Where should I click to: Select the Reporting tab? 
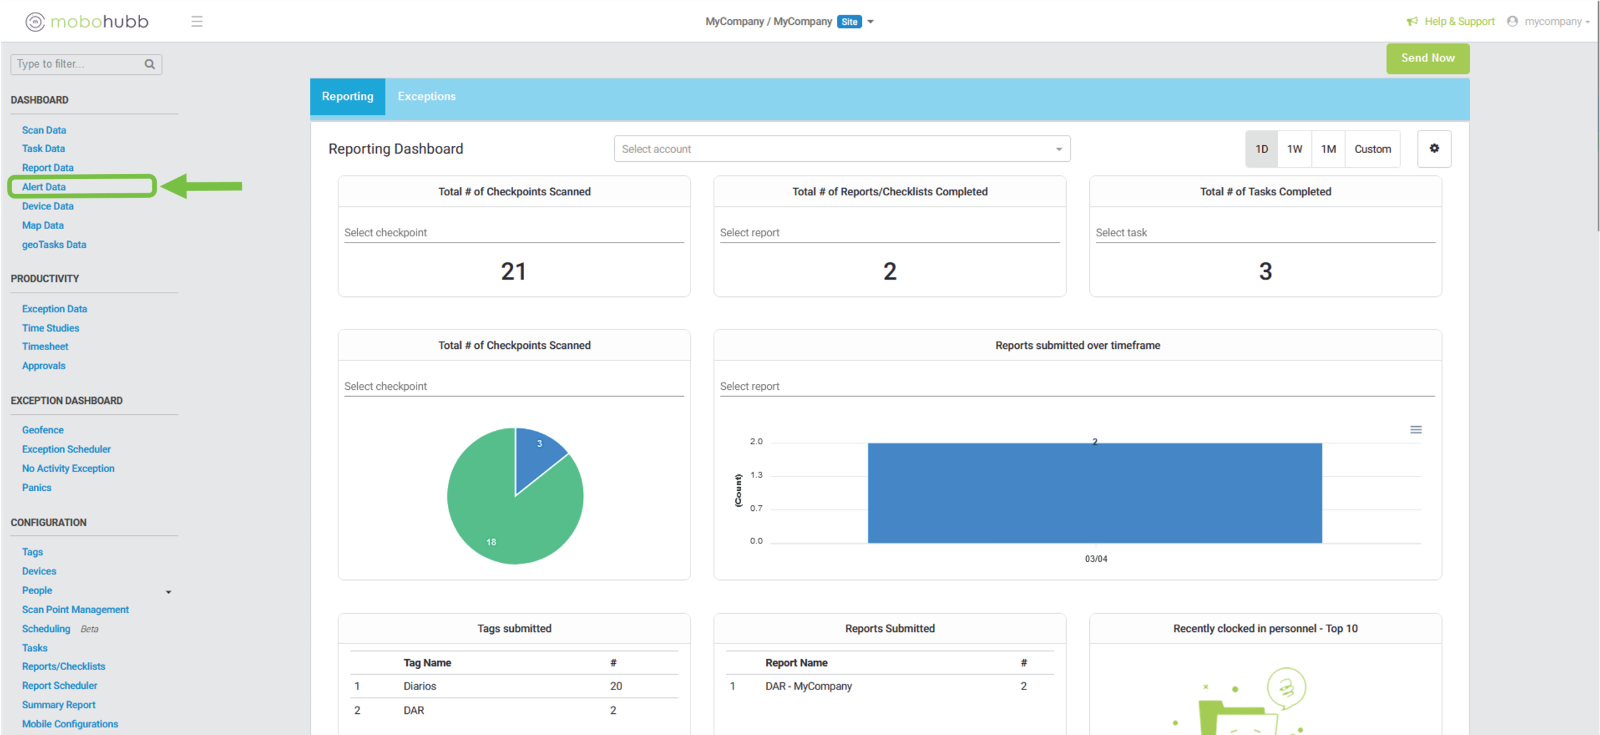pos(347,97)
